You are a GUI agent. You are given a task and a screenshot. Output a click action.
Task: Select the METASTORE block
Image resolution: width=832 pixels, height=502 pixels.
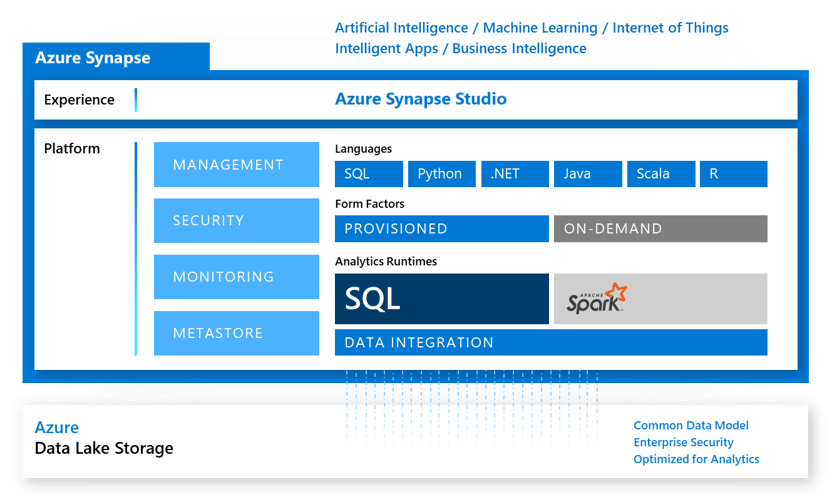(237, 333)
